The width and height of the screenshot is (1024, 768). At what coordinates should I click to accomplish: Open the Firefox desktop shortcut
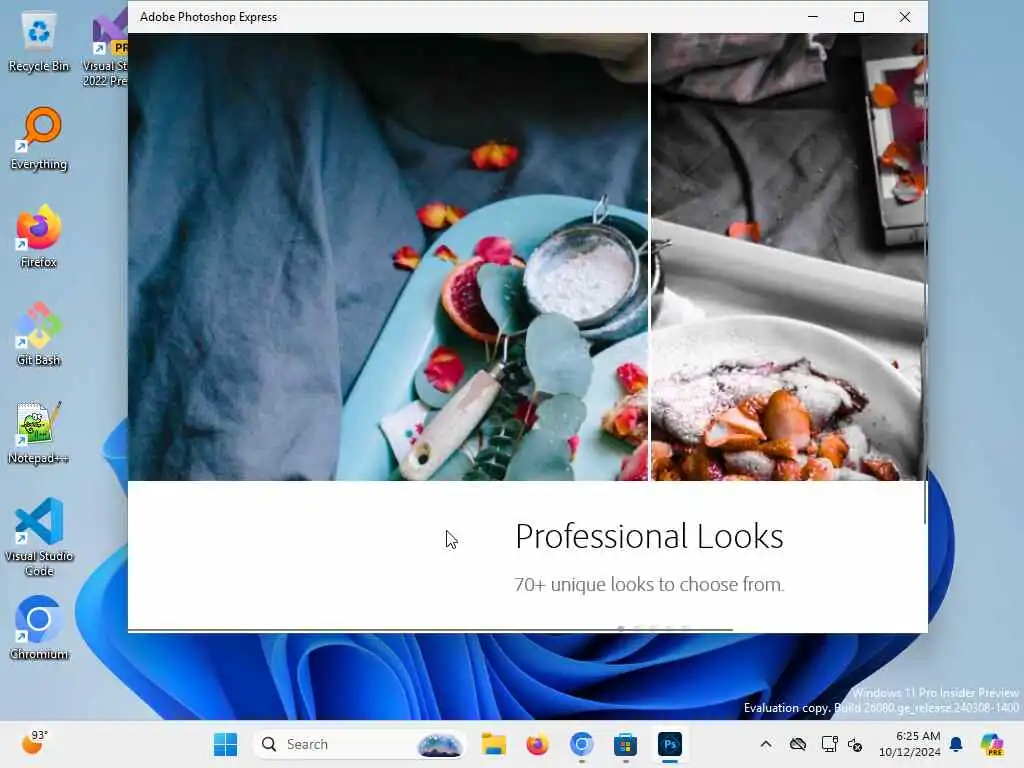pos(39,236)
